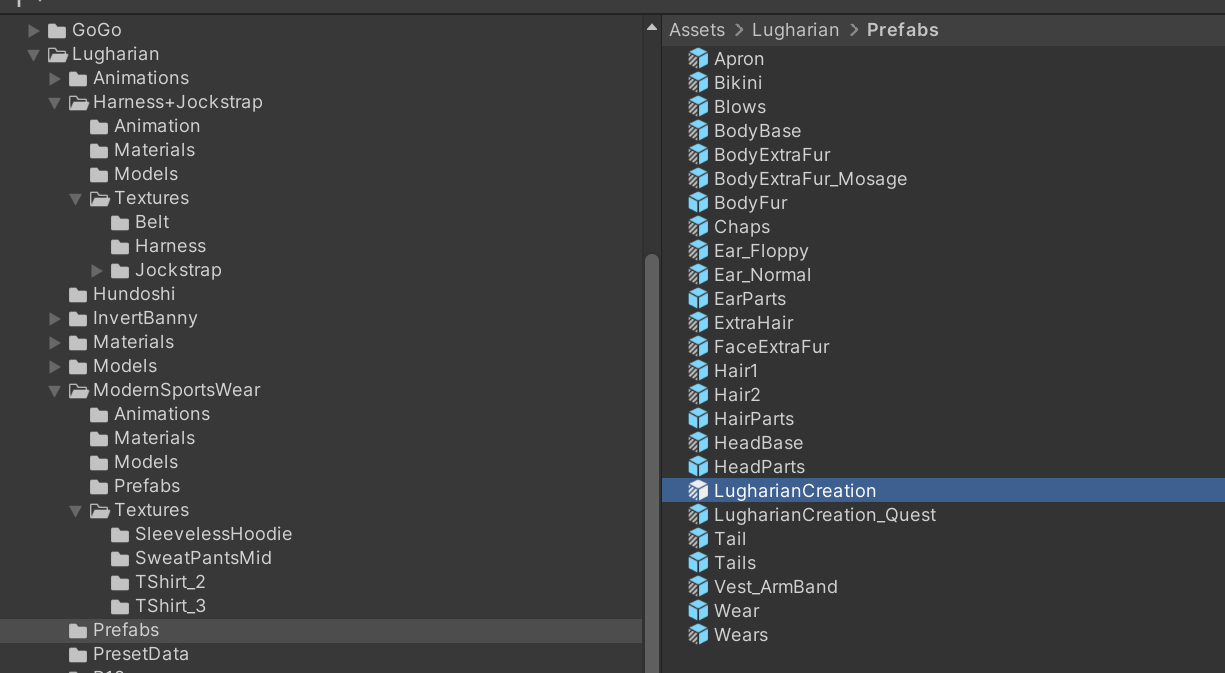Click the Wear prefab cube icon
This screenshot has width=1225, height=673.
tap(698, 611)
